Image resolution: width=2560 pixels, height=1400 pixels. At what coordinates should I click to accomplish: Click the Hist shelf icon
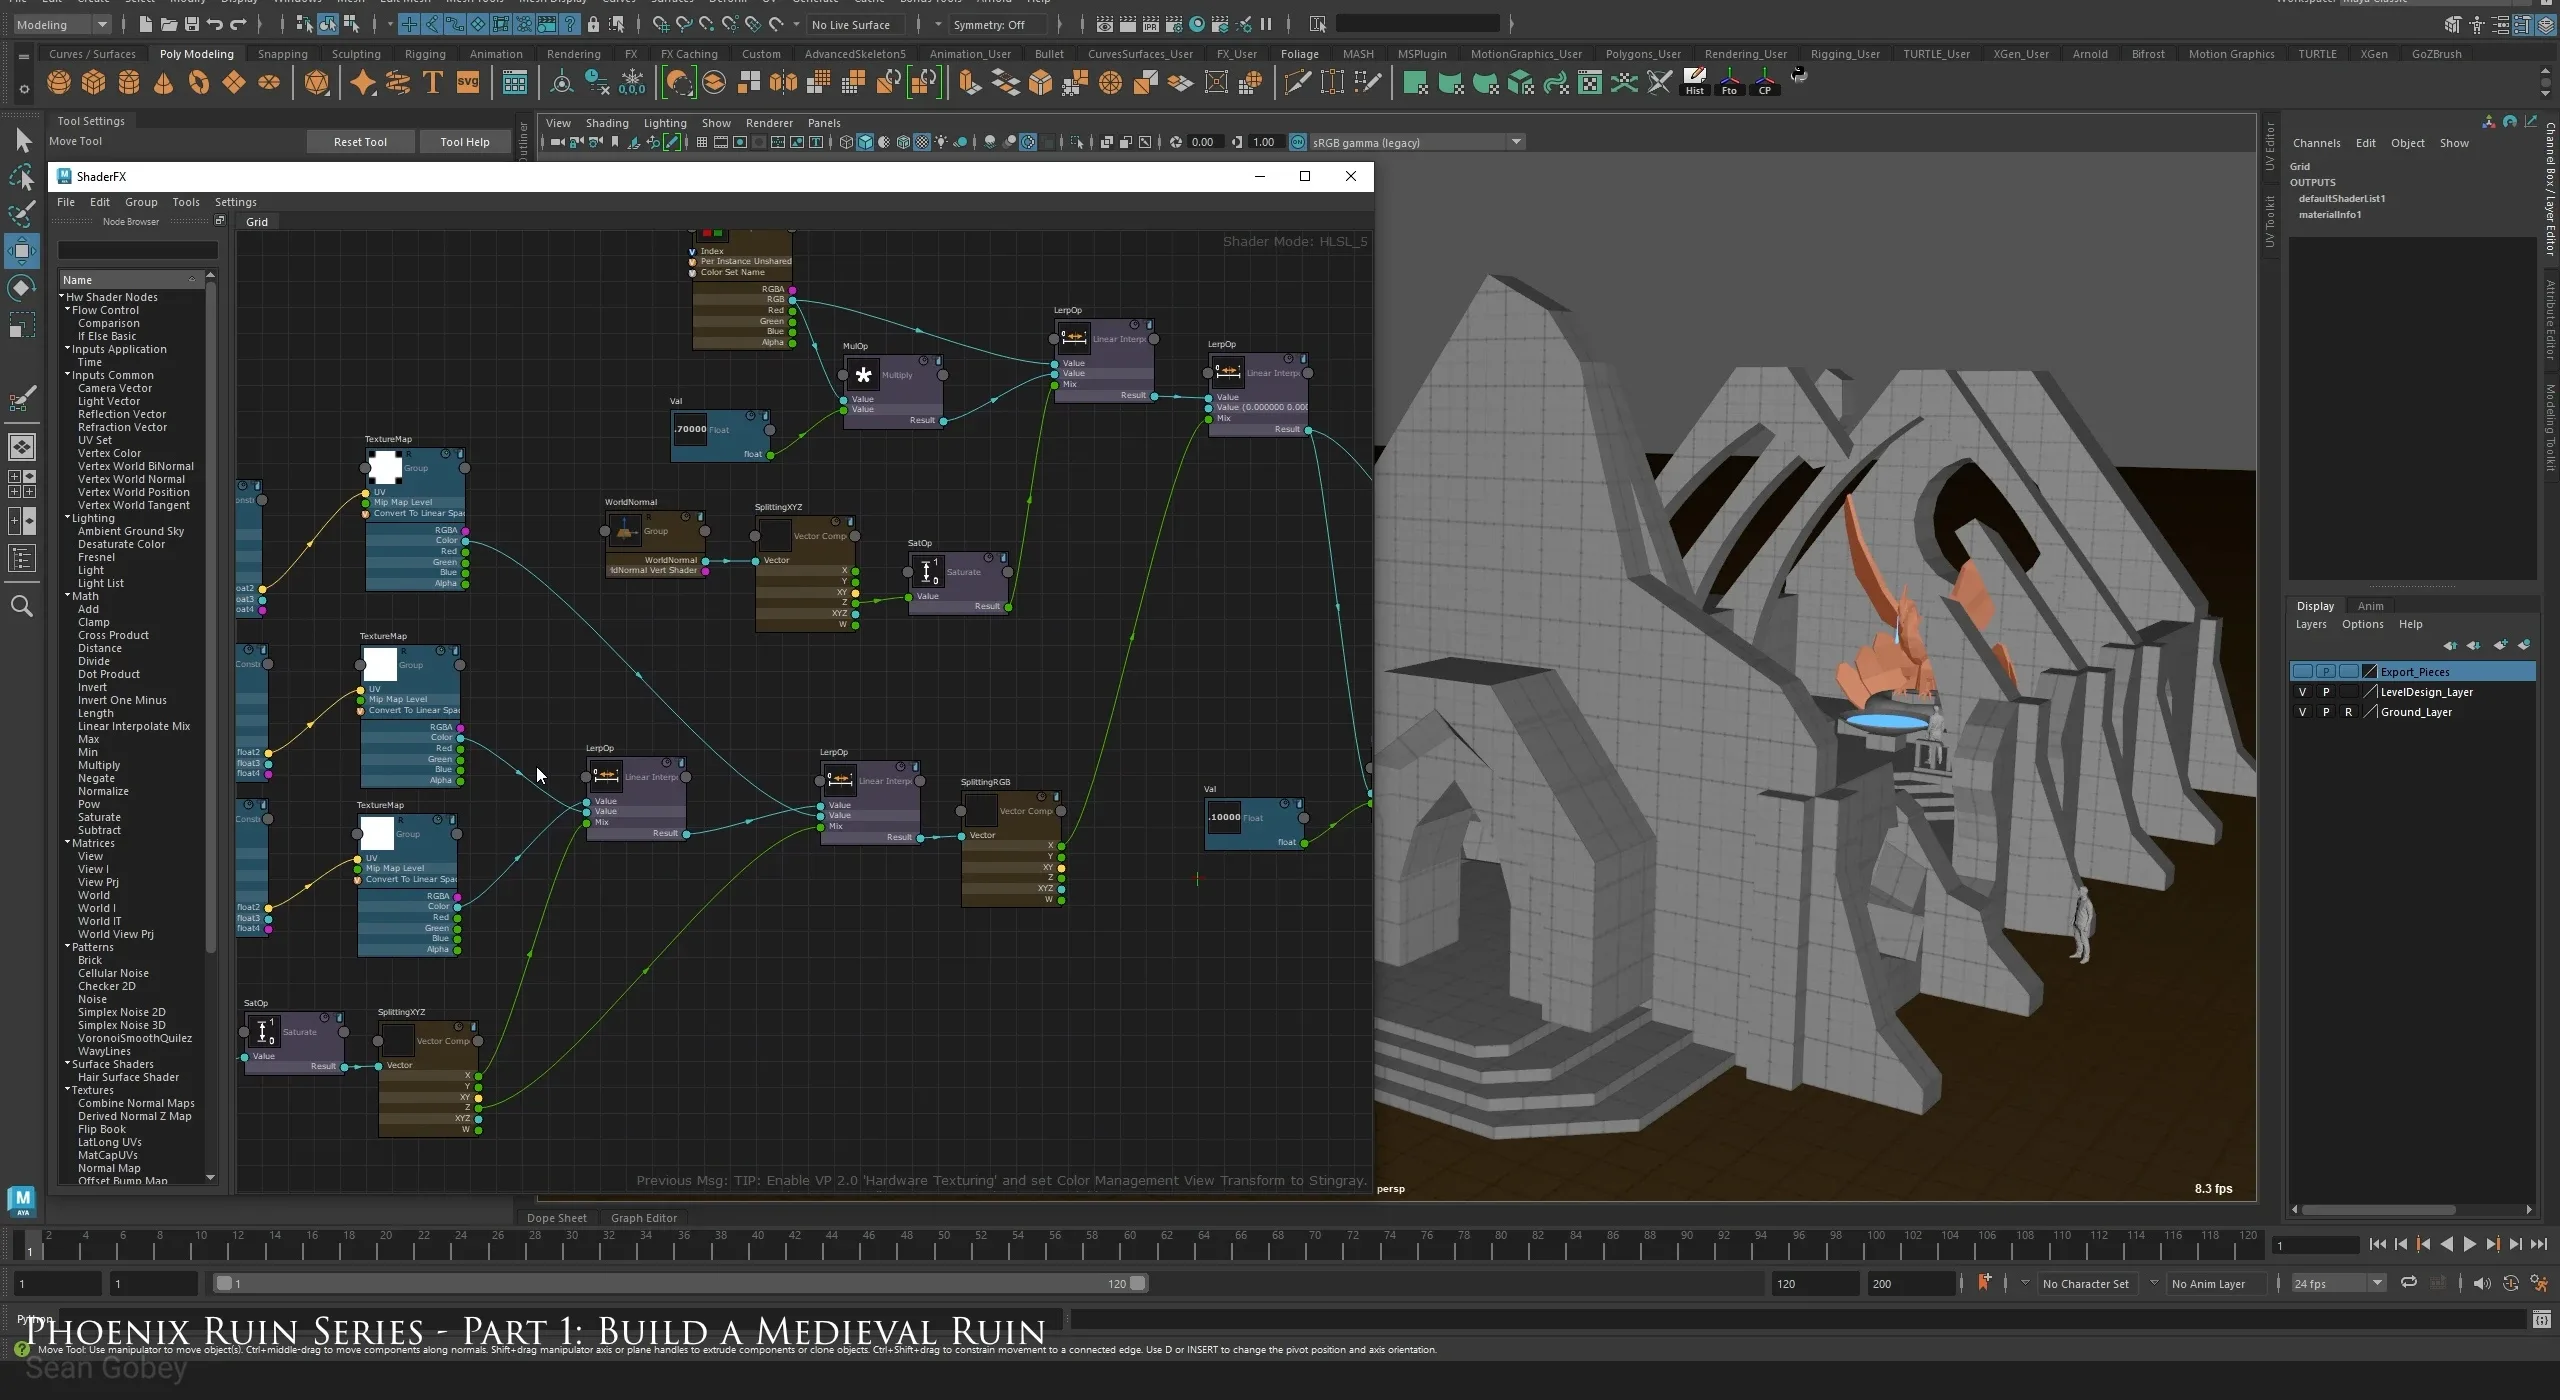pyautogui.click(x=1694, y=82)
